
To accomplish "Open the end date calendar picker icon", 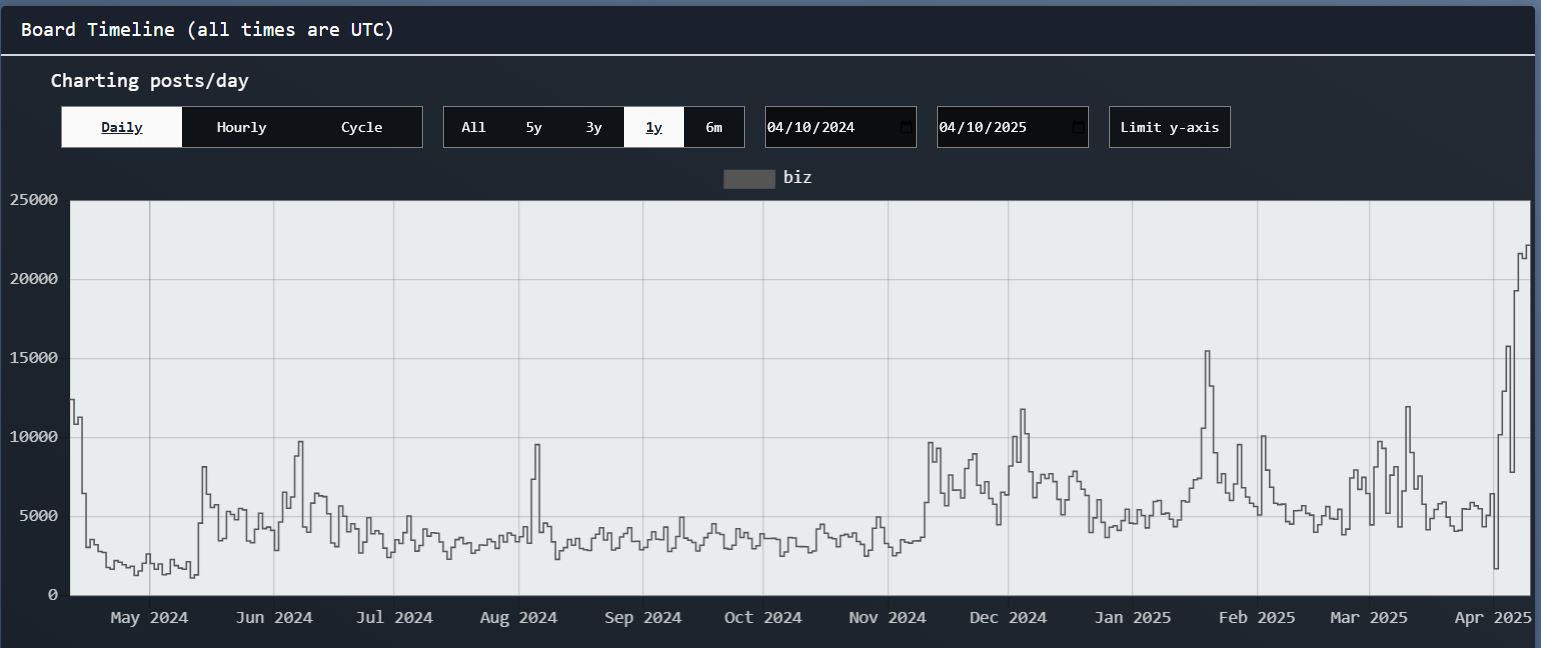I will [1078, 127].
